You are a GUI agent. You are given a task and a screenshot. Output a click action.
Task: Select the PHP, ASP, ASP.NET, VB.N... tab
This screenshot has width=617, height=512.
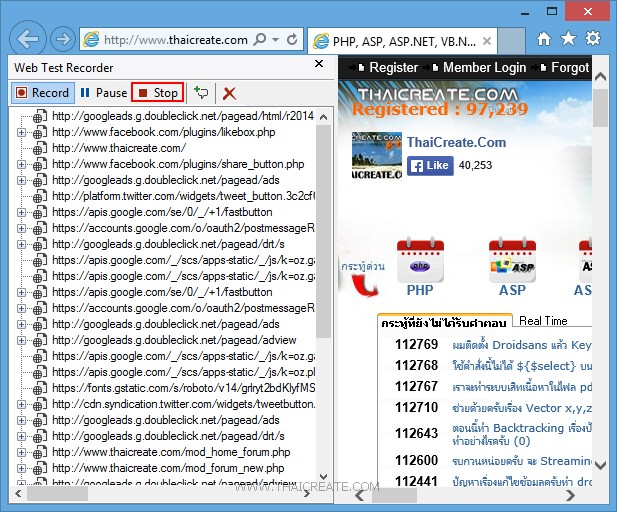point(401,41)
